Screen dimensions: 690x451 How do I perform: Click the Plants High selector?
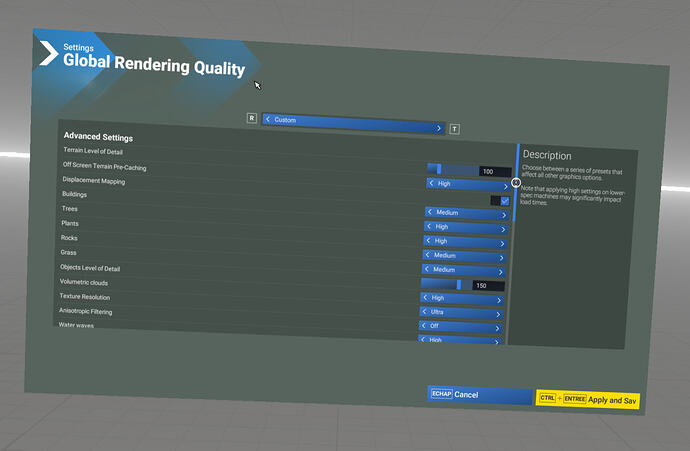coord(465,242)
